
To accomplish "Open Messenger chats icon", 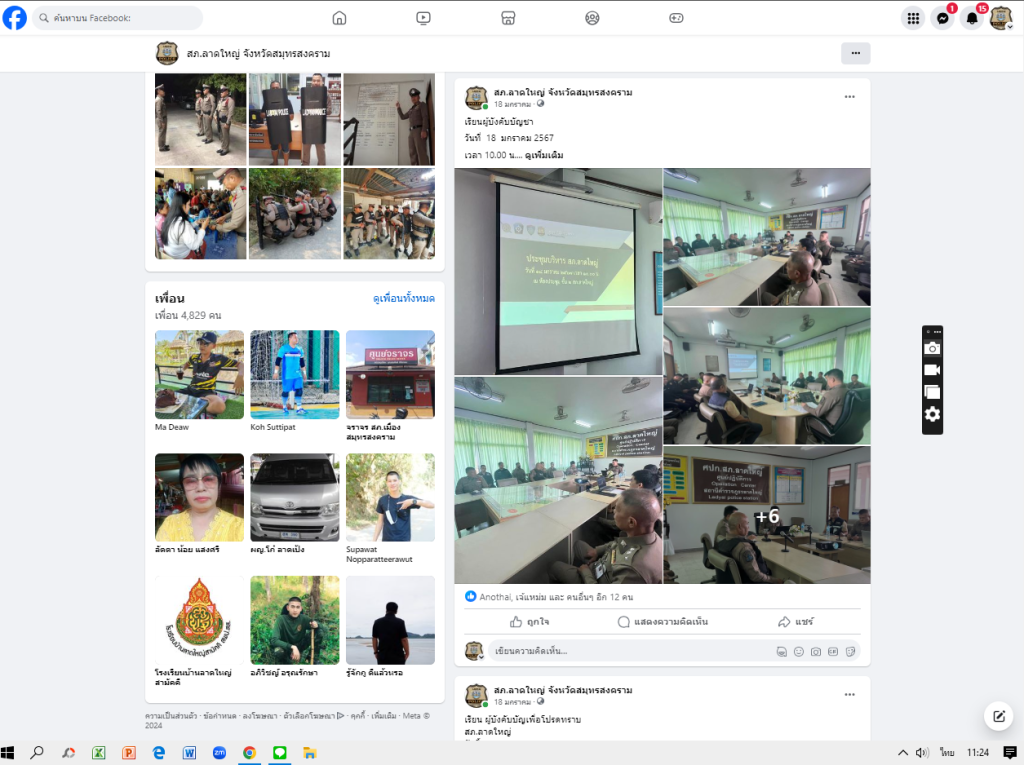I will tap(941, 18).
